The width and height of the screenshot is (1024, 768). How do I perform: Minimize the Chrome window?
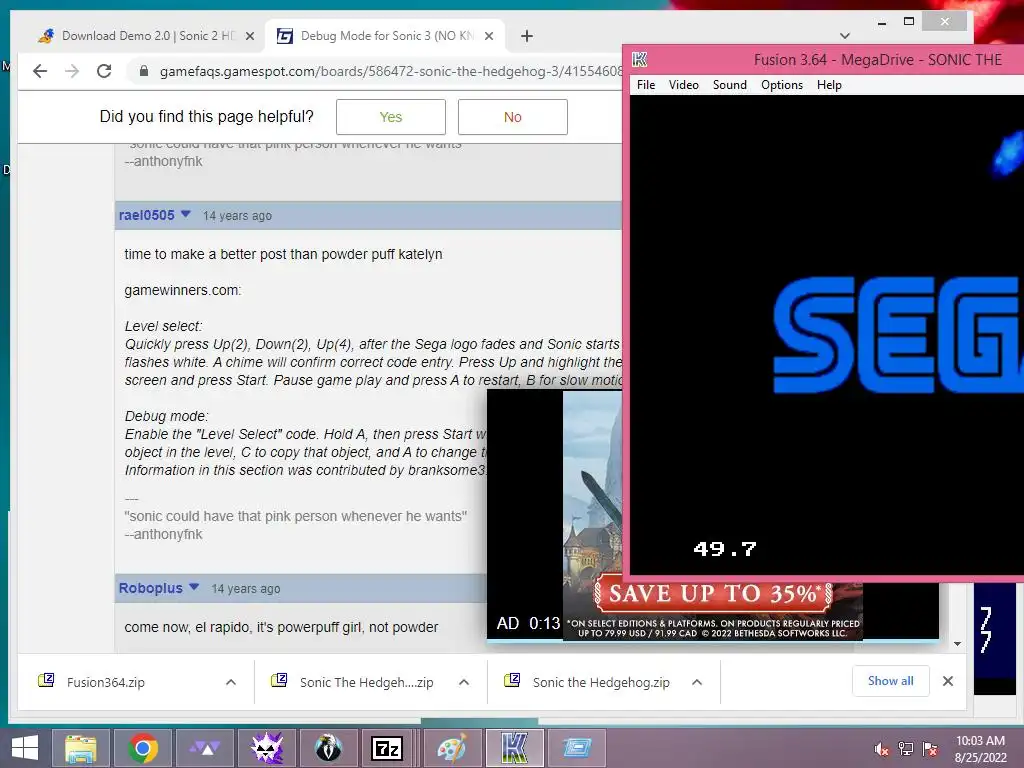(x=882, y=22)
